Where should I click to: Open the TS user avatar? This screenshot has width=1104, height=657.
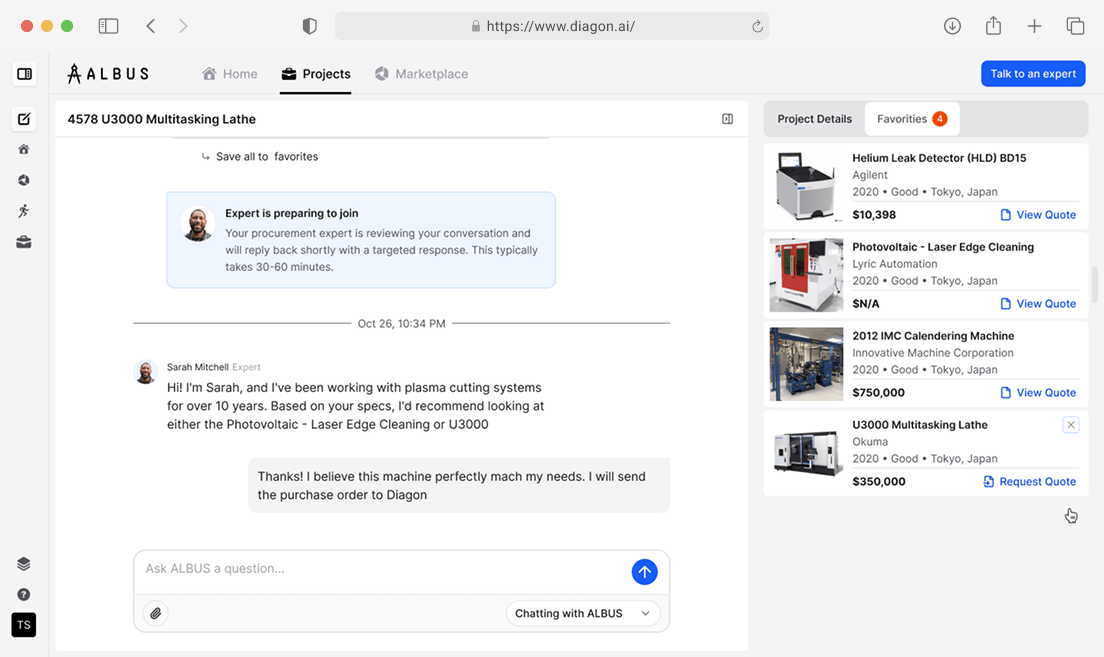tap(24, 625)
